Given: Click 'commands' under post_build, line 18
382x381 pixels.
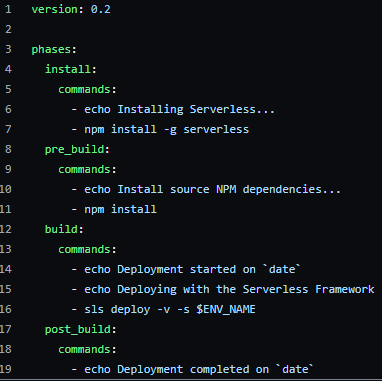Looking at the screenshot, I should coord(84,349).
